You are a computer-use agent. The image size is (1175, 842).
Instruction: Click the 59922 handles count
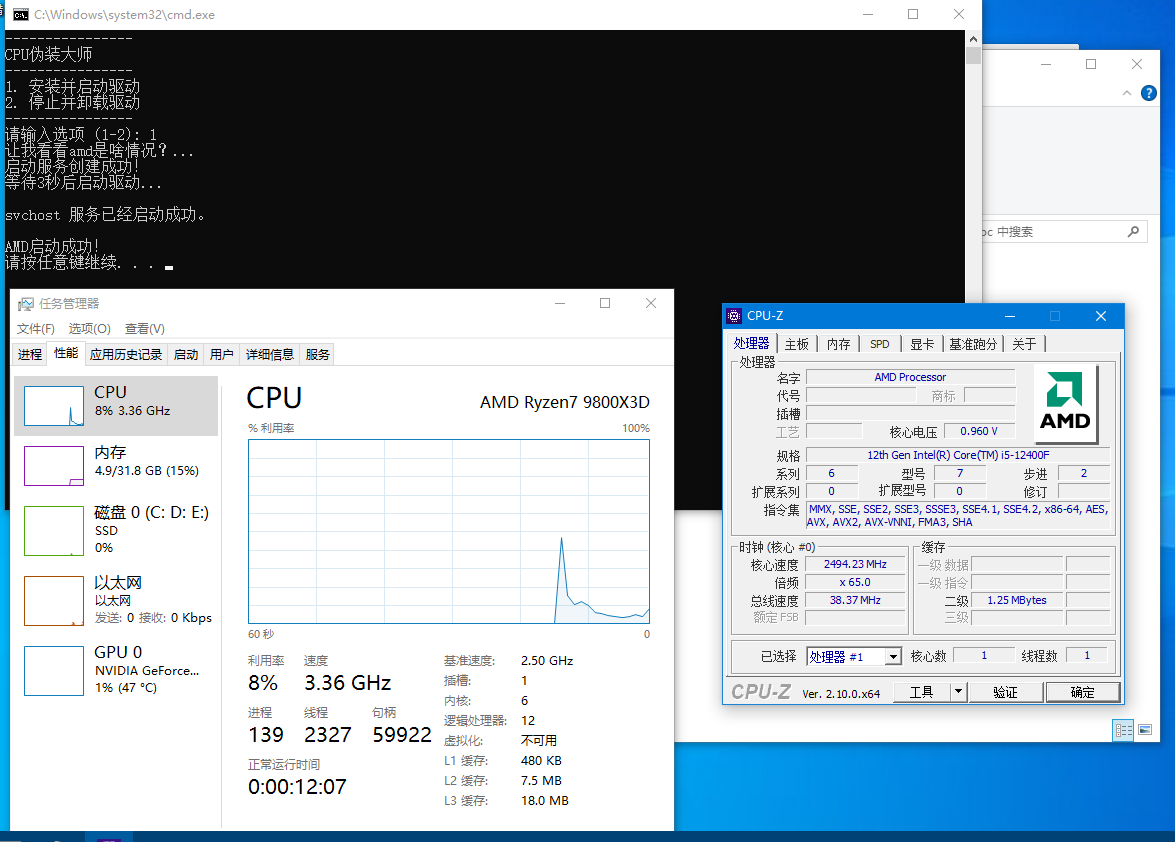[402, 735]
